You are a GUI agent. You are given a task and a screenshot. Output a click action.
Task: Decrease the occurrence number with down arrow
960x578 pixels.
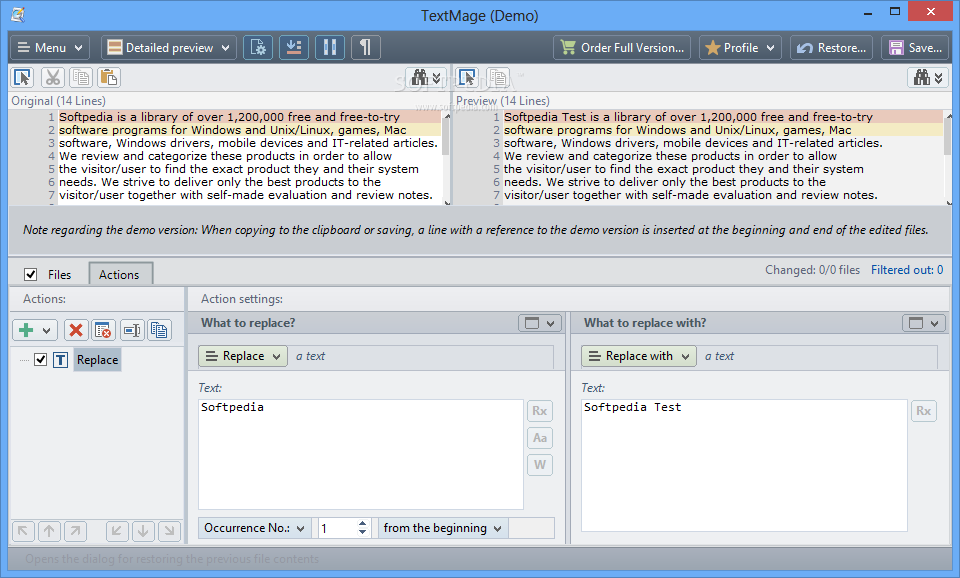point(362,532)
